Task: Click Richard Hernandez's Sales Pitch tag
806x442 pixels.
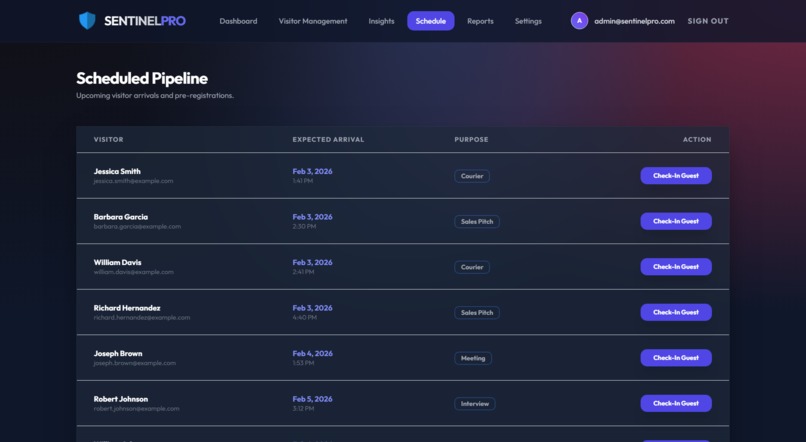Action: pos(477,312)
